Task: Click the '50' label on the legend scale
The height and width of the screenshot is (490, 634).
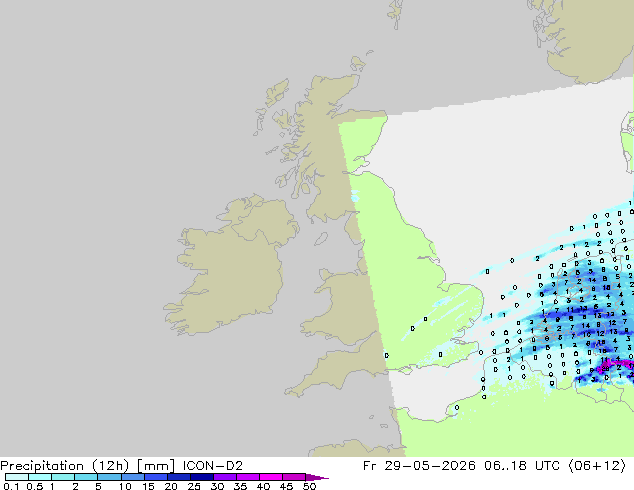Action: tap(309, 486)
